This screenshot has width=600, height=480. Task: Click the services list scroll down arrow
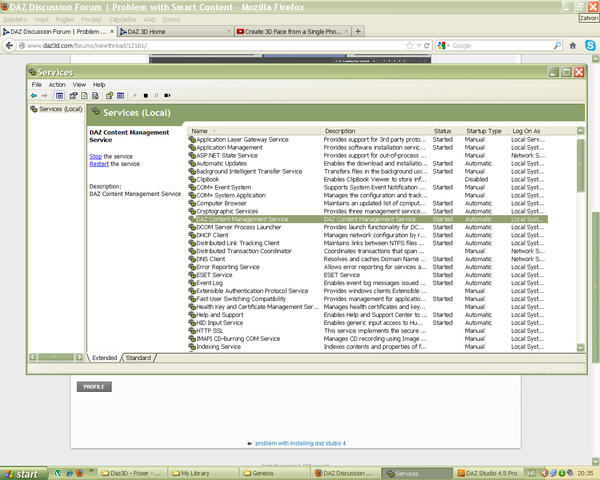pos(580,347)
